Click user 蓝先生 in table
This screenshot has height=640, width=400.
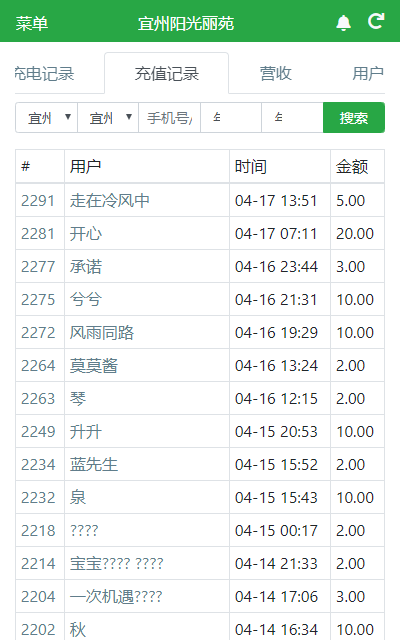[94, 464]
